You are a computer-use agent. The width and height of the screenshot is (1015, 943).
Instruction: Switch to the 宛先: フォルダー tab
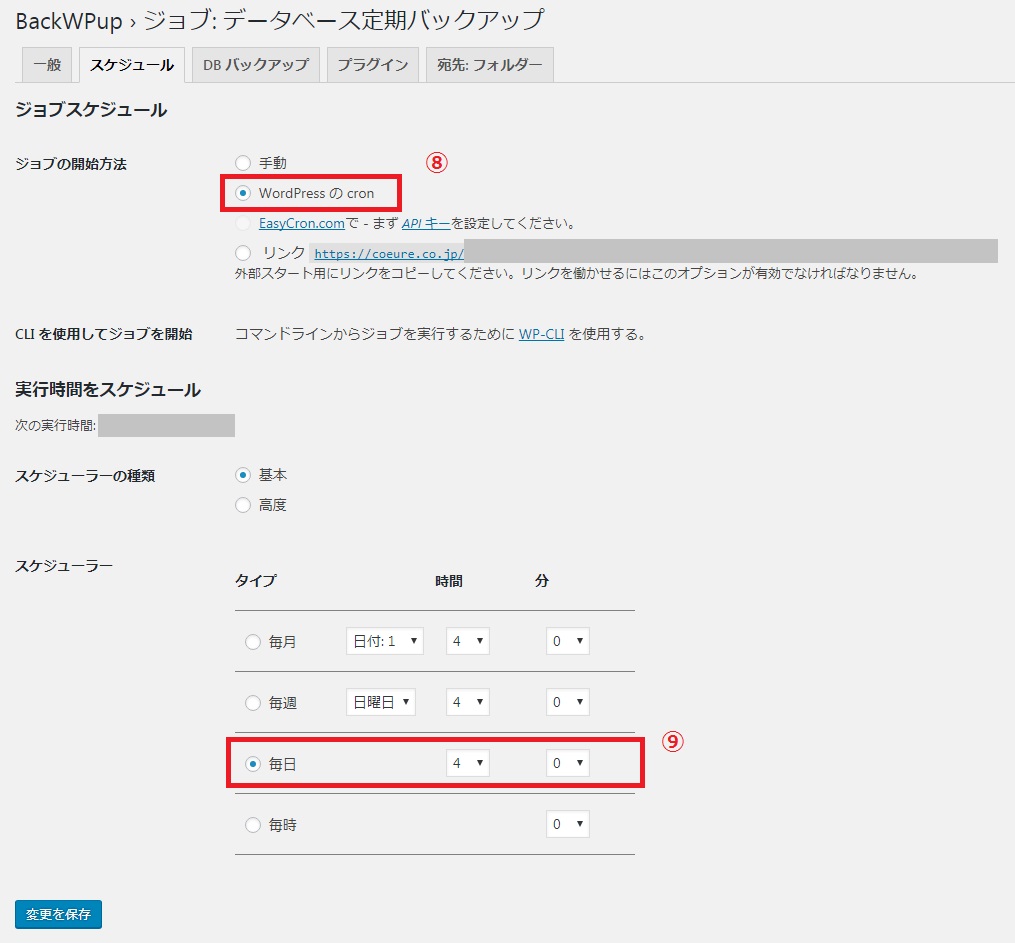click(489, 65)
